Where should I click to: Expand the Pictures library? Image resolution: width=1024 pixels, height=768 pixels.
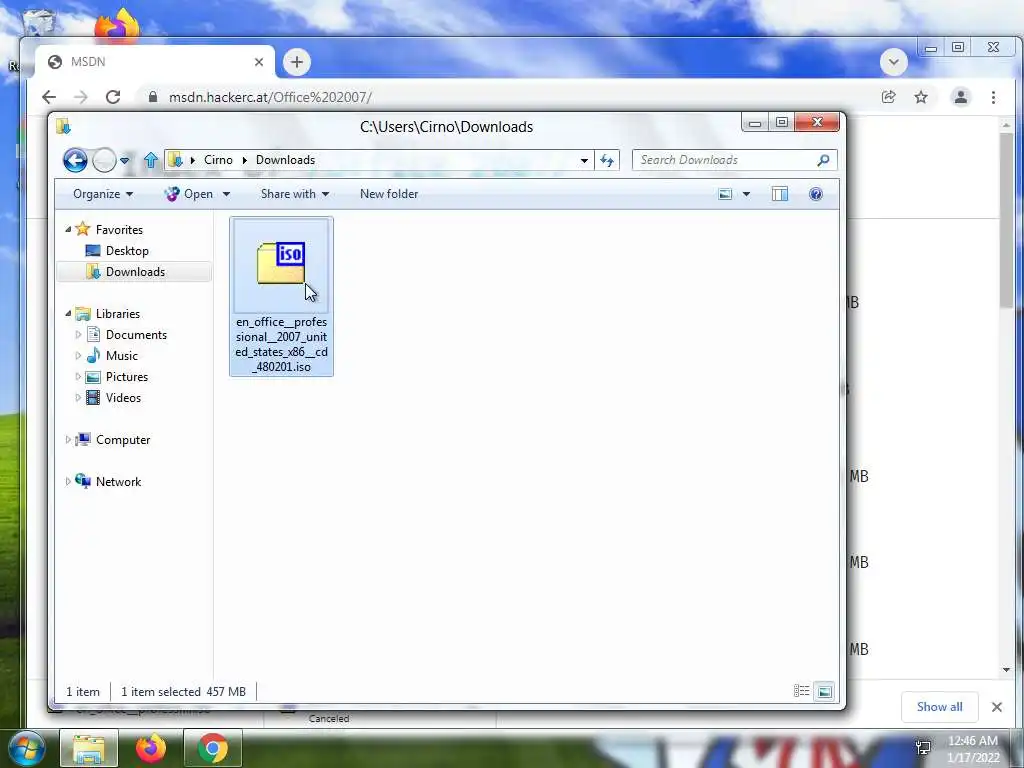[78, 377]
